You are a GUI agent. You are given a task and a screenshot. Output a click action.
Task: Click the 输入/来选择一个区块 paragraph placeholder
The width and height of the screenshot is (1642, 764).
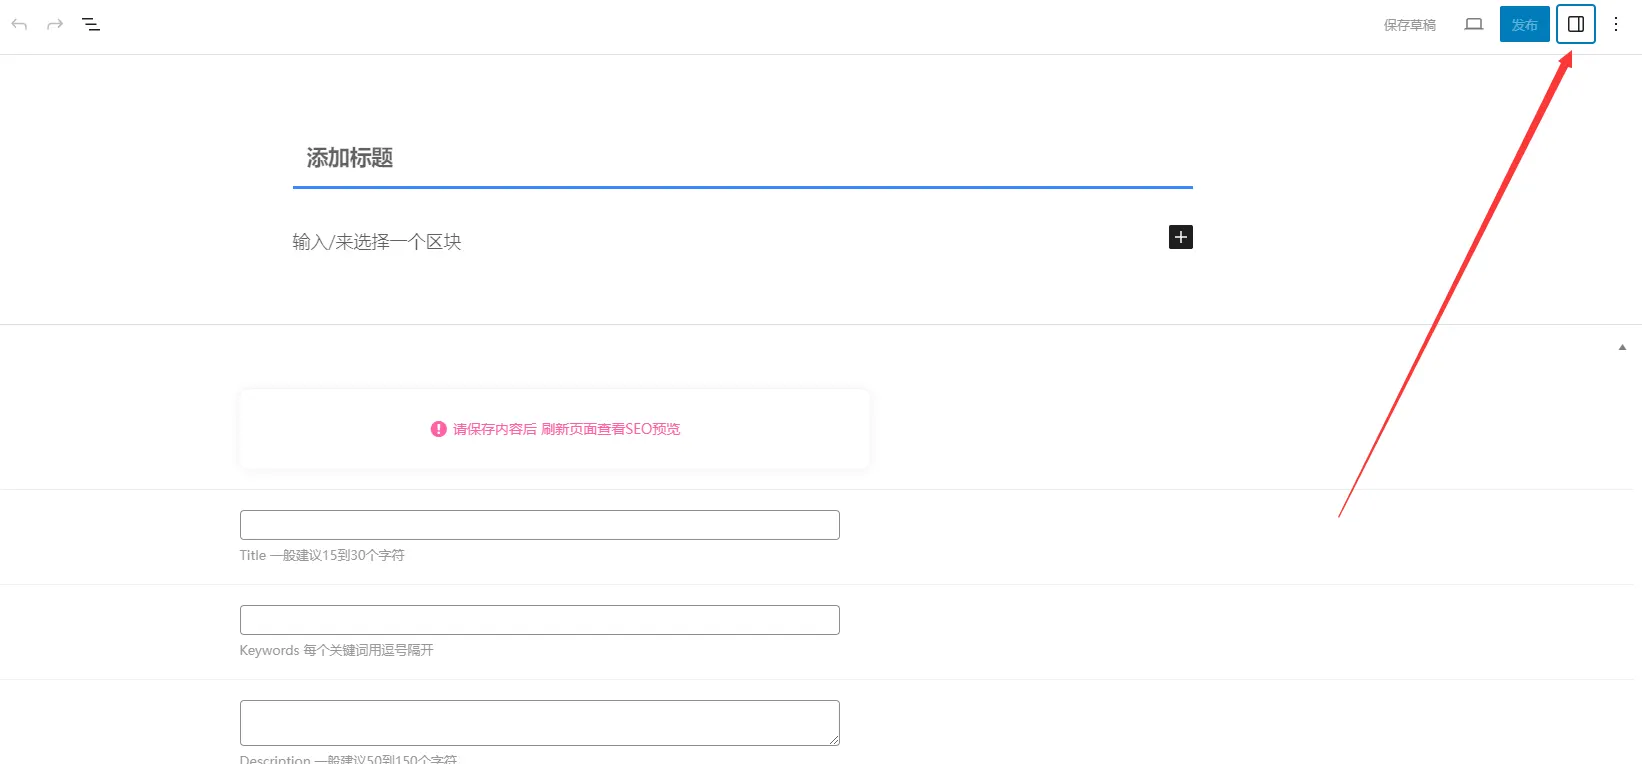tap(377, 241)
